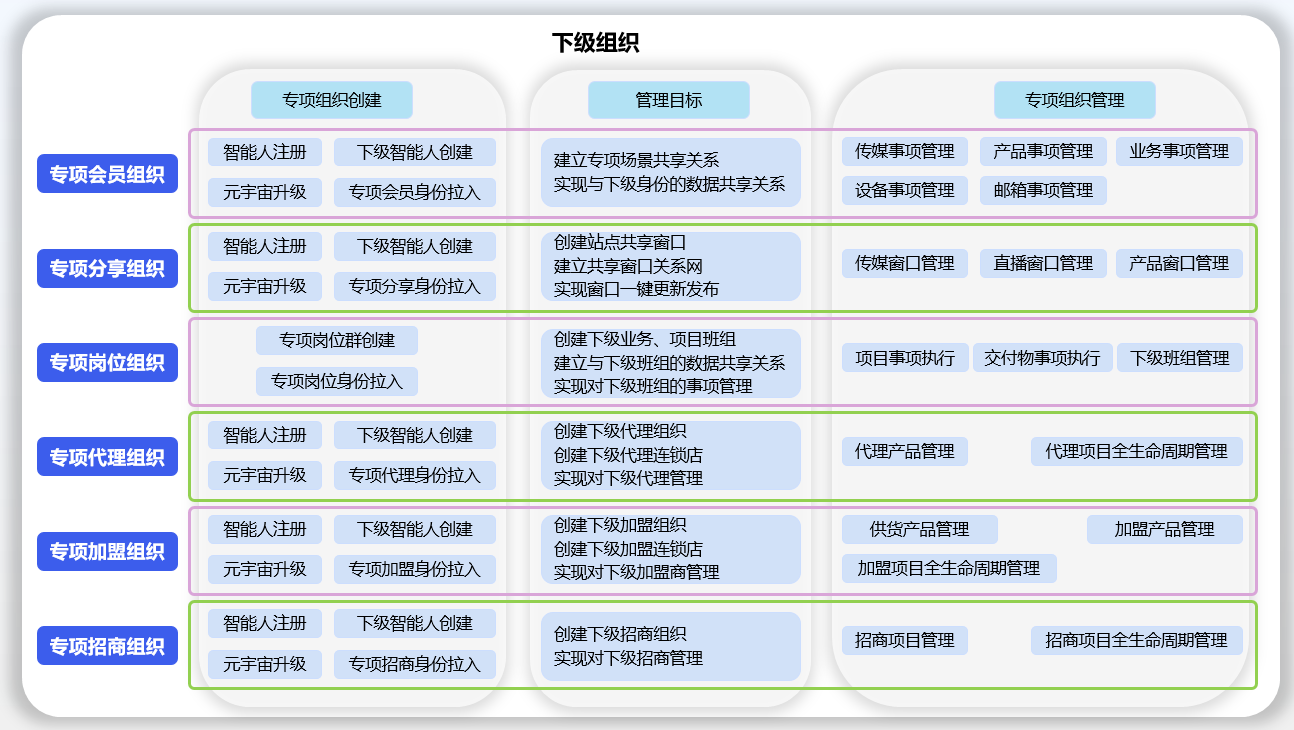
Task: Click 元宇宙升级 in the 专项招商组织 row
Action: point(265,664)
